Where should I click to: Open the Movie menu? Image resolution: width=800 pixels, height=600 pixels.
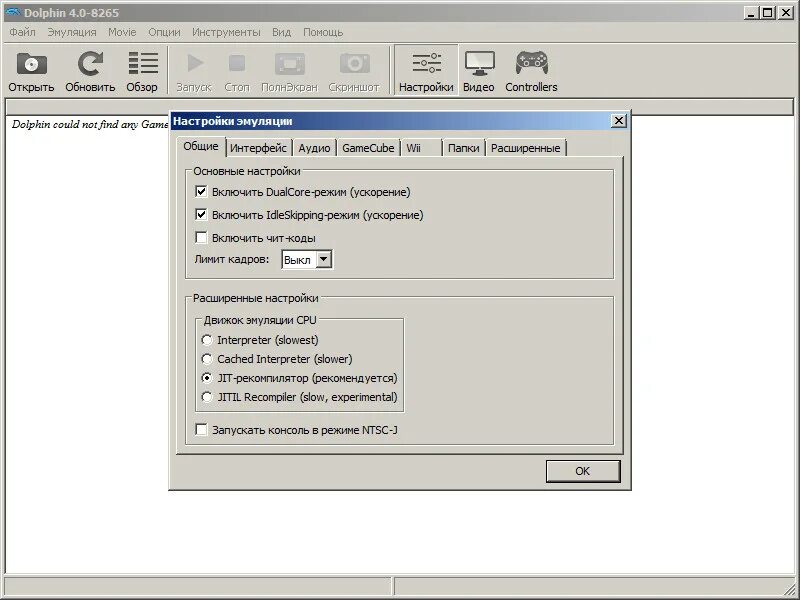pyautogui.click(x=122, y=32)
